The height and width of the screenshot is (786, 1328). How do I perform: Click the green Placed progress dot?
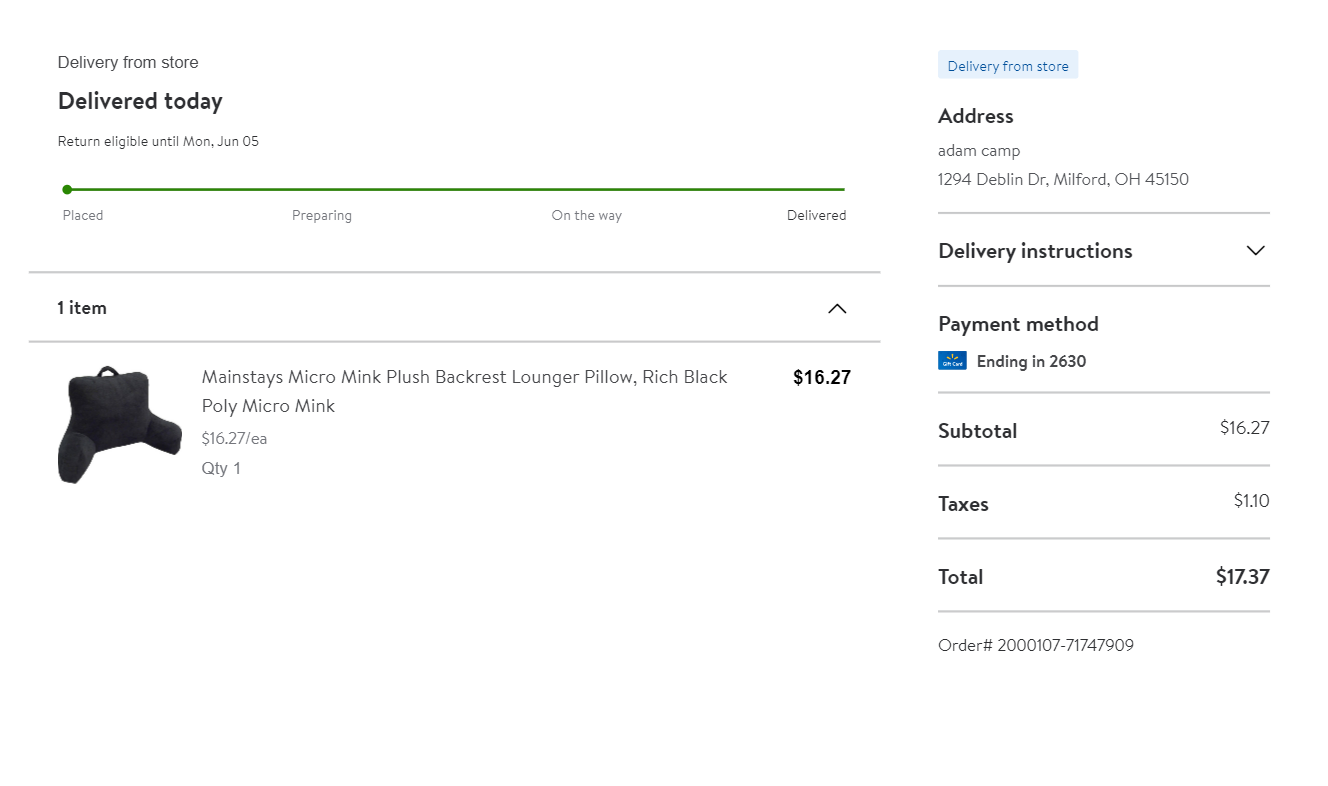(x=67, y=189)
